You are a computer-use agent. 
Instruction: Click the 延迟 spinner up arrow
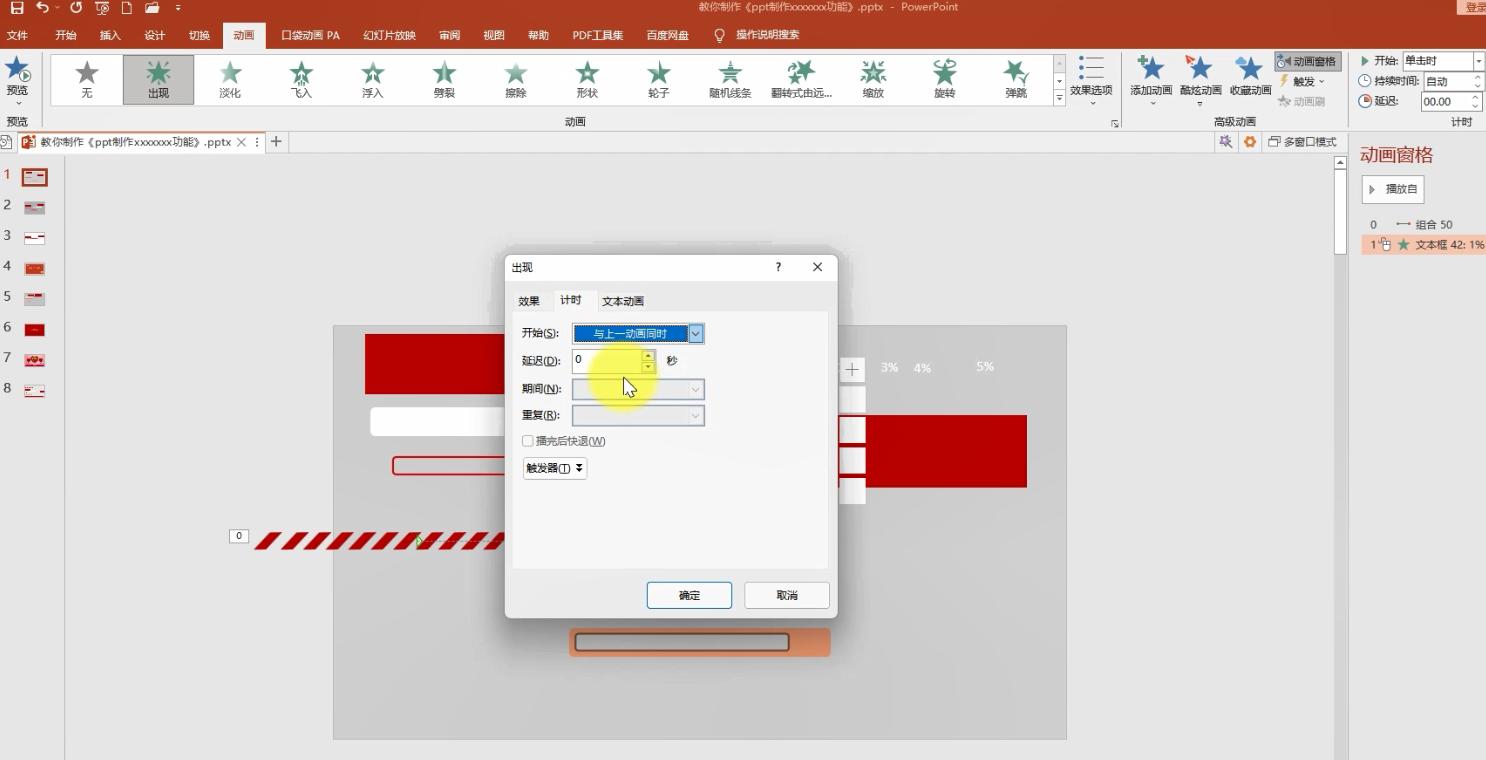(x=648, y=355)
